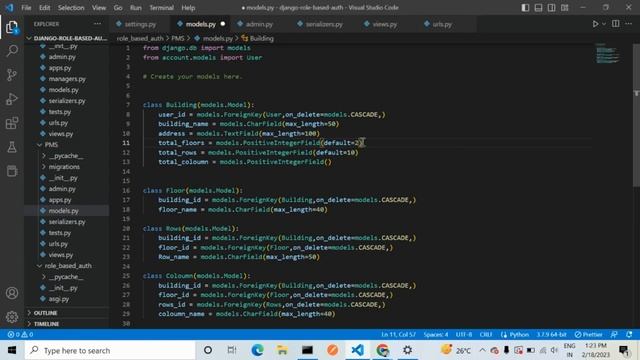This screenshot has width=640, height=360.
Task: Open customize layout icon
Action: pyautogui.click(x=564, y=8)
